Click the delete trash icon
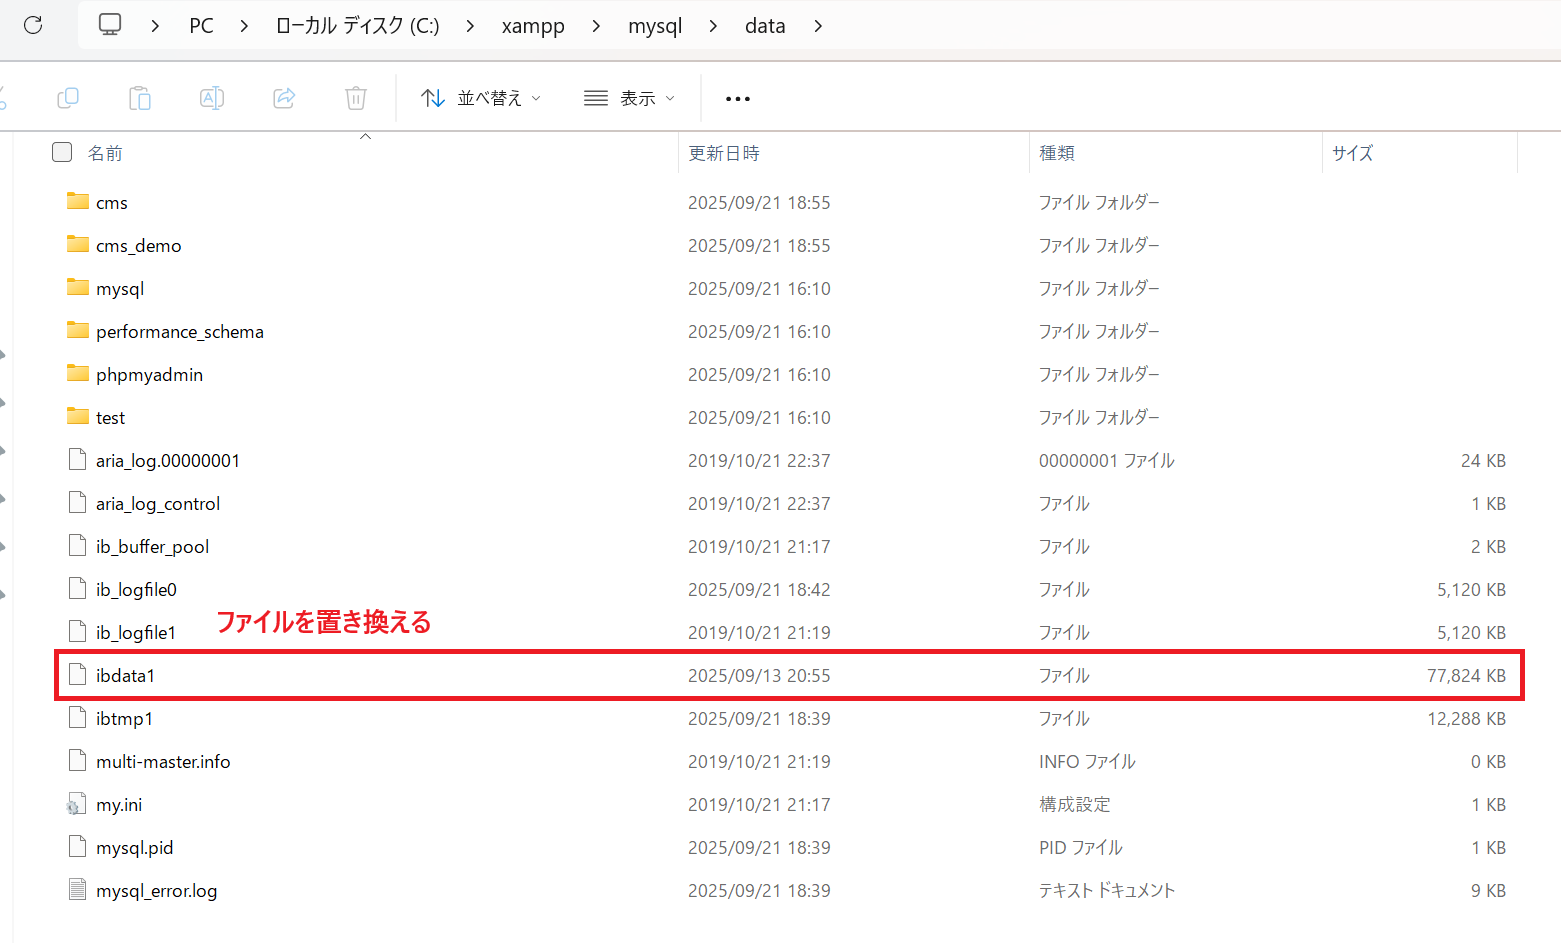Viewport: 1561px width, 943px height. tap(356, 98)
